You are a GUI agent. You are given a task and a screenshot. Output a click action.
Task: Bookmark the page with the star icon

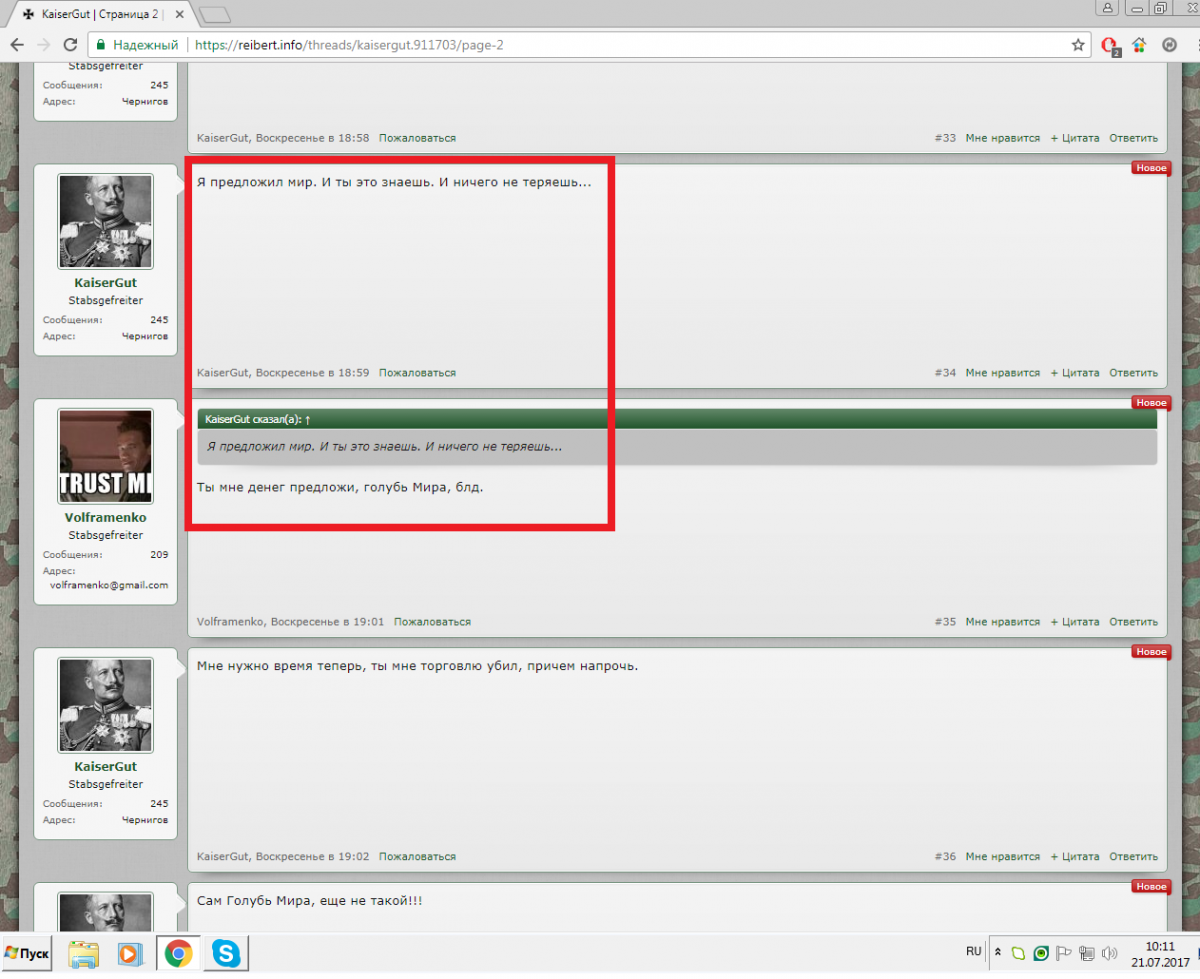(x=1078, y=45)
